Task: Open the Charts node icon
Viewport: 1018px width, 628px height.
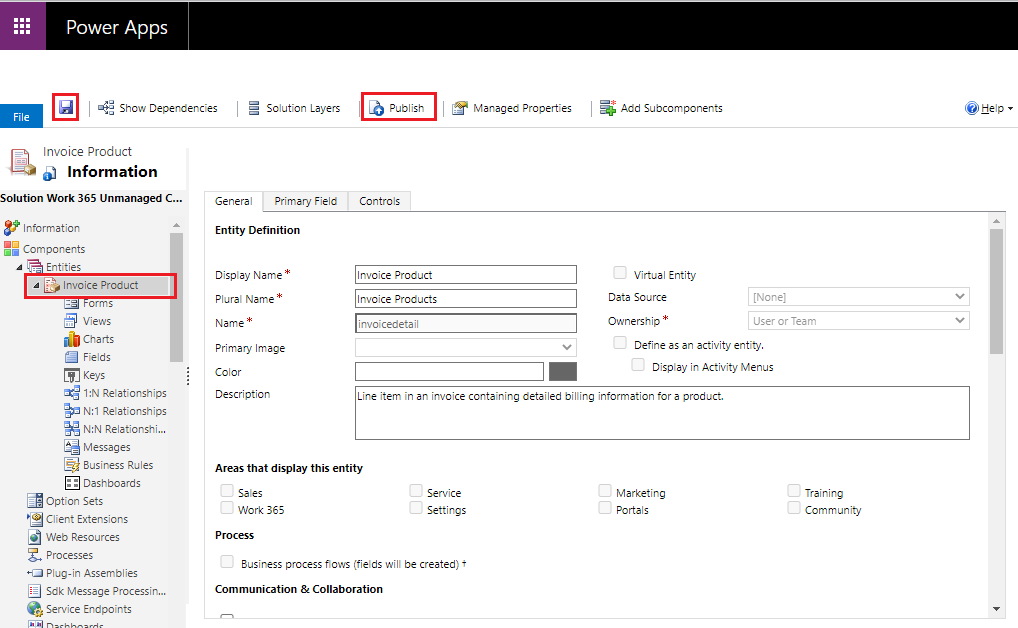Action: point(71,339)
